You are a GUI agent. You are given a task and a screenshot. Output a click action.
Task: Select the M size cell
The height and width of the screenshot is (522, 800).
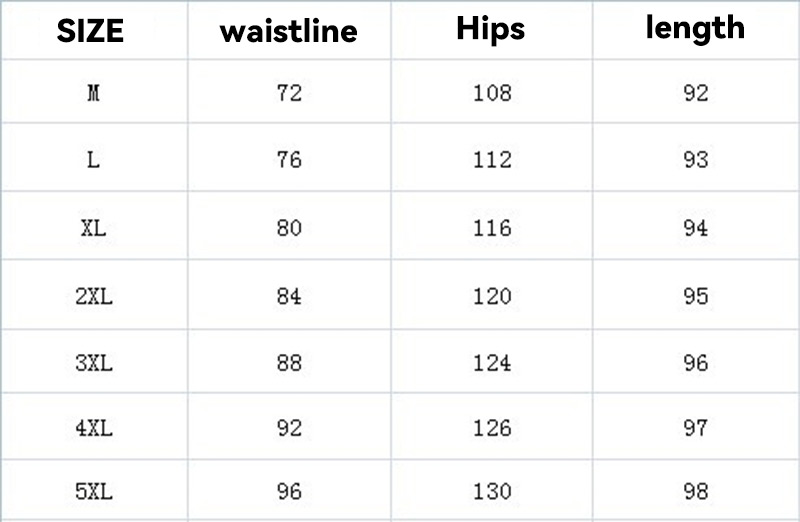(93, 94)
